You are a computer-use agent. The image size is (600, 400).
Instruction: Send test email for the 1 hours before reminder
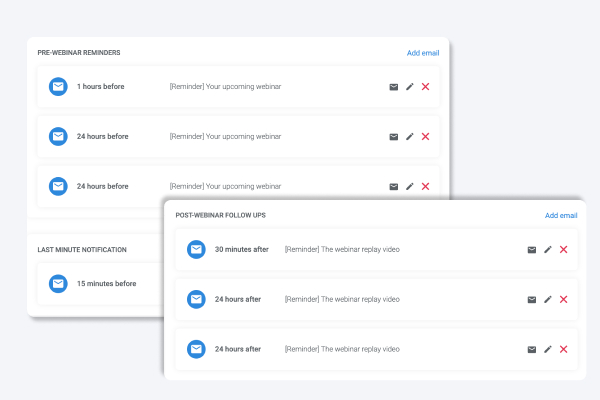pyautogui.click(x=394, y=87)
